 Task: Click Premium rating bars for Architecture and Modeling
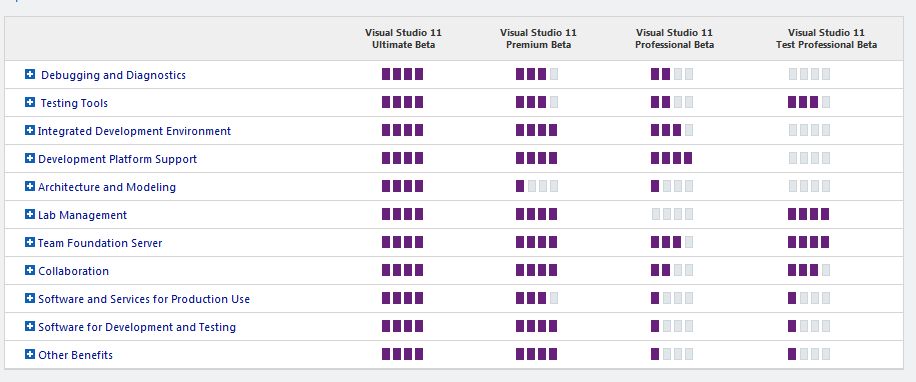tap(537, 186)
